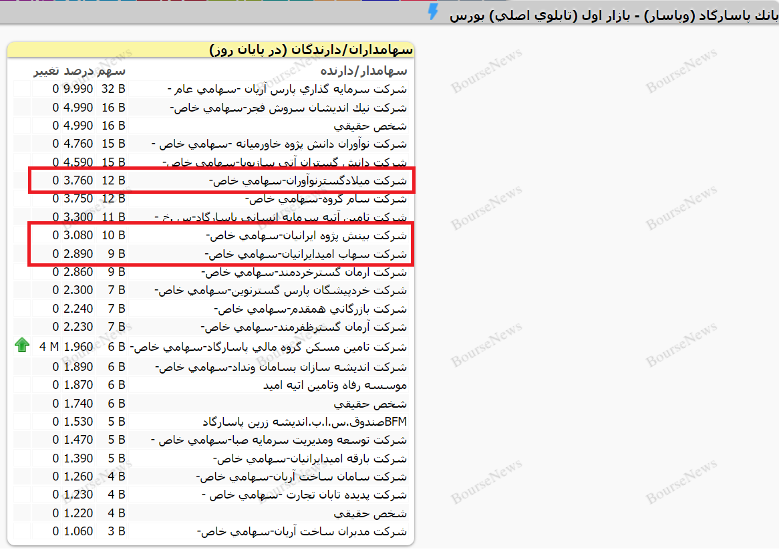Click the blue lightning bolt icon in title bar

coord(433,12)
